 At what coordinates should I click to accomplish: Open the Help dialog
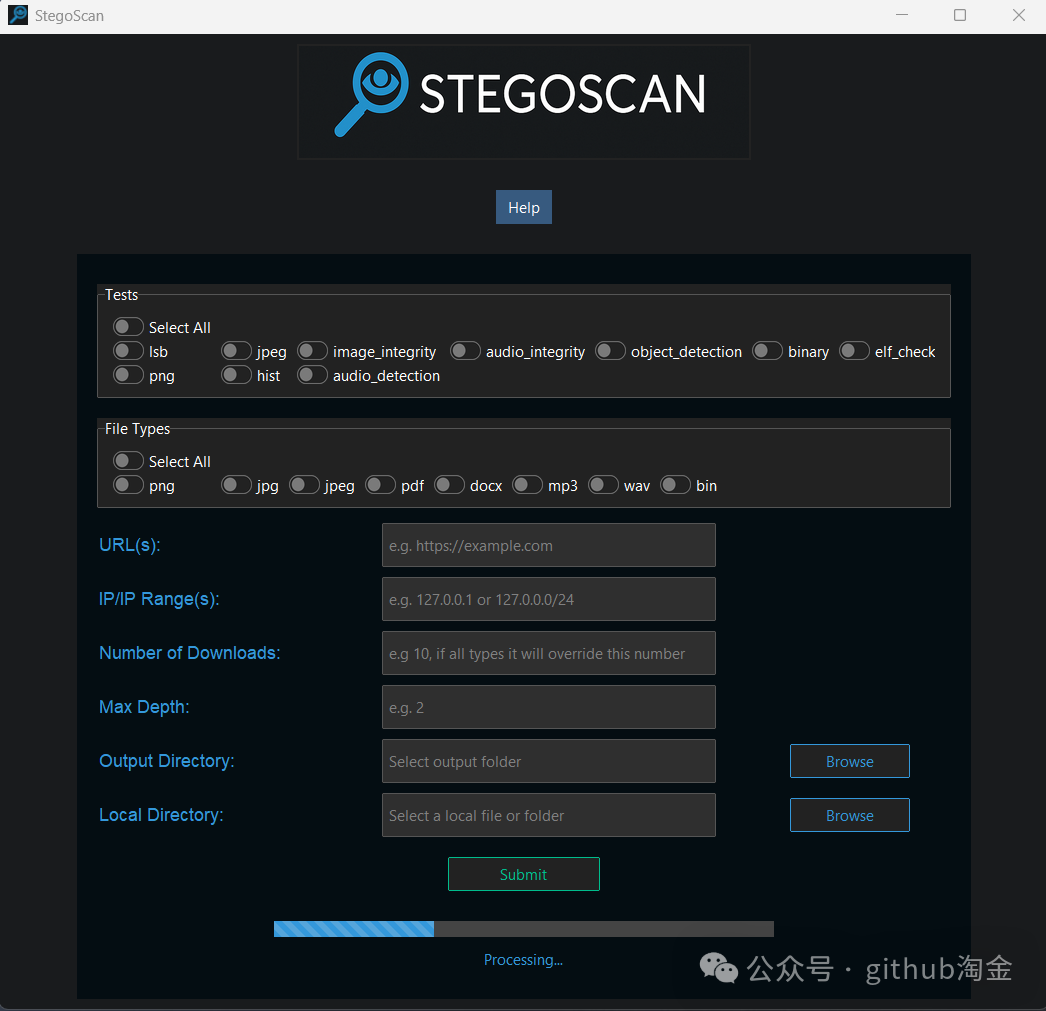click(x=523, y=207)
